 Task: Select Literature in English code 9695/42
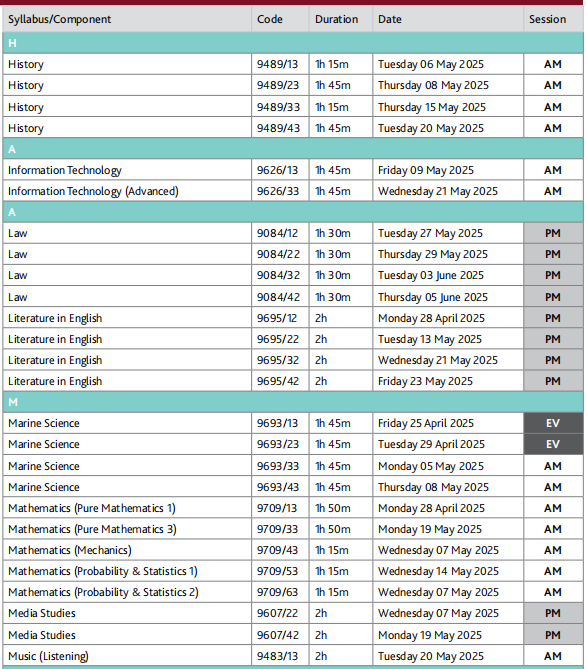coord(278,381)
